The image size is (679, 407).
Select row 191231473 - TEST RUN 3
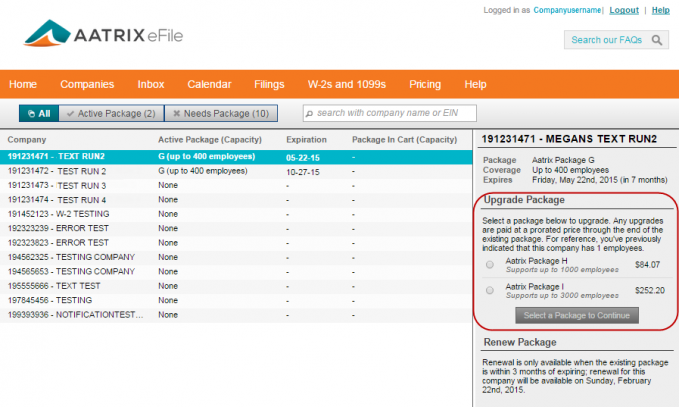(236, 186)
